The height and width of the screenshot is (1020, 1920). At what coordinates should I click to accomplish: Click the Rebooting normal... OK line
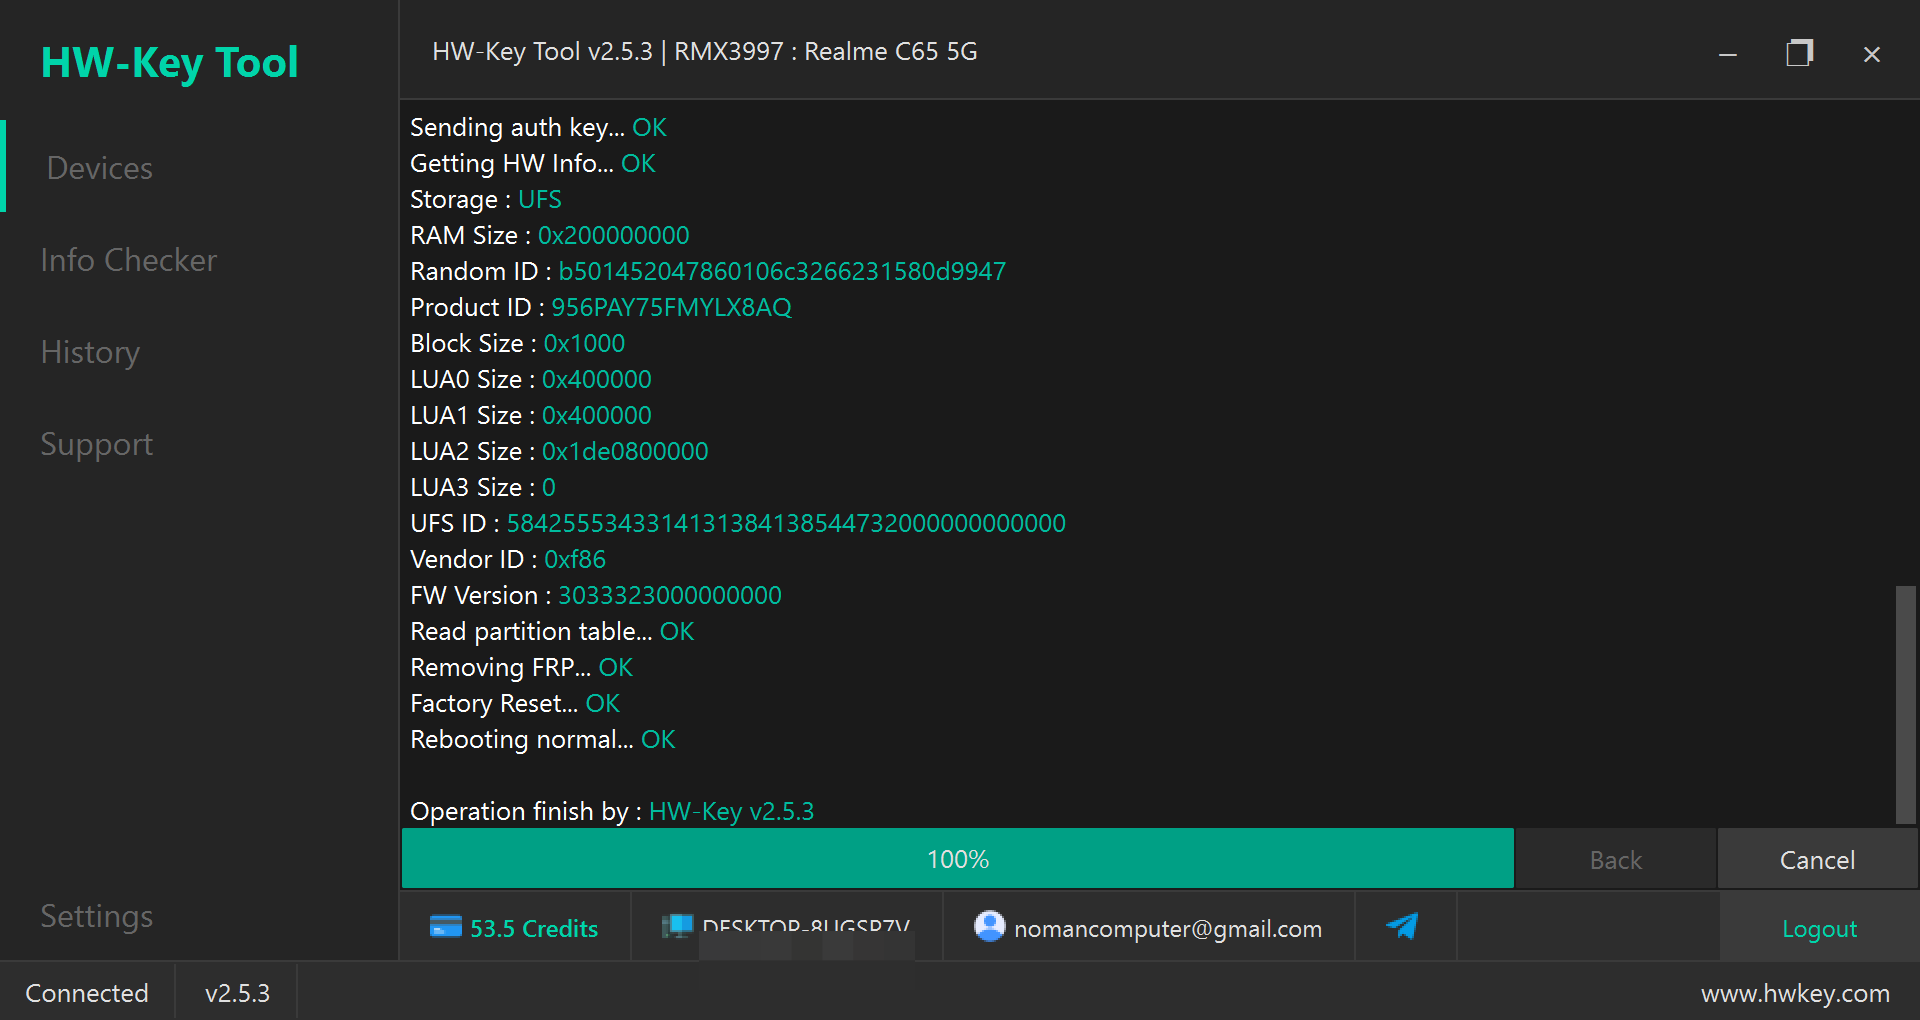coord(543,739)
